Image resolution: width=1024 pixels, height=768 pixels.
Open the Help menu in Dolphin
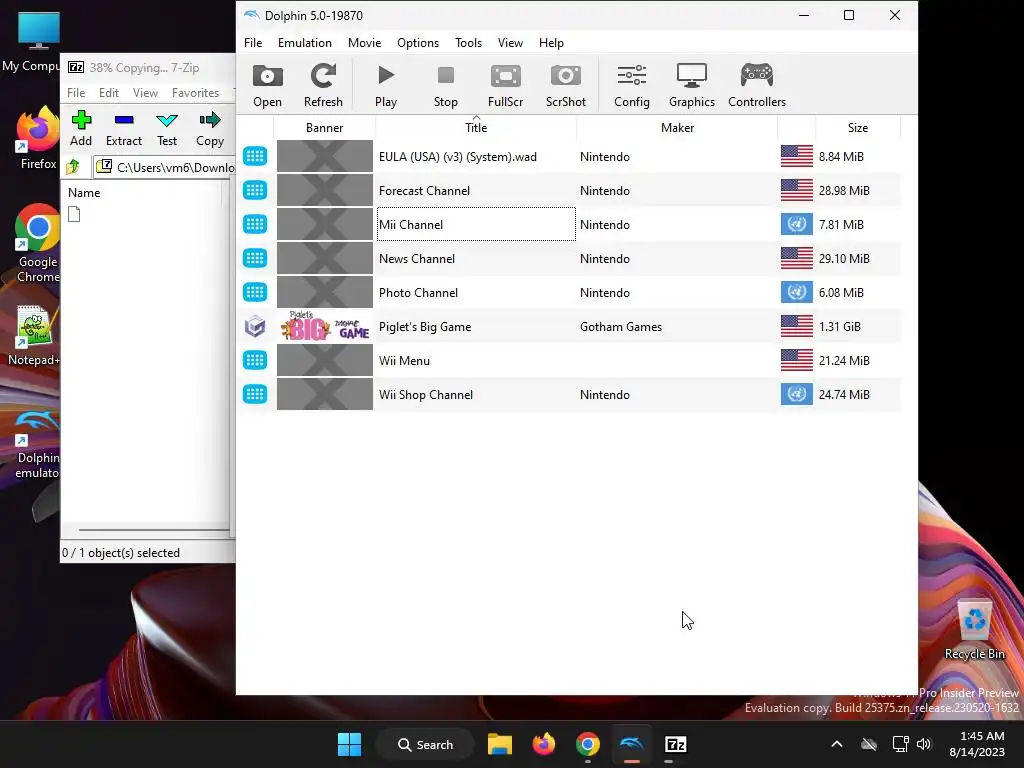point(551,42)
